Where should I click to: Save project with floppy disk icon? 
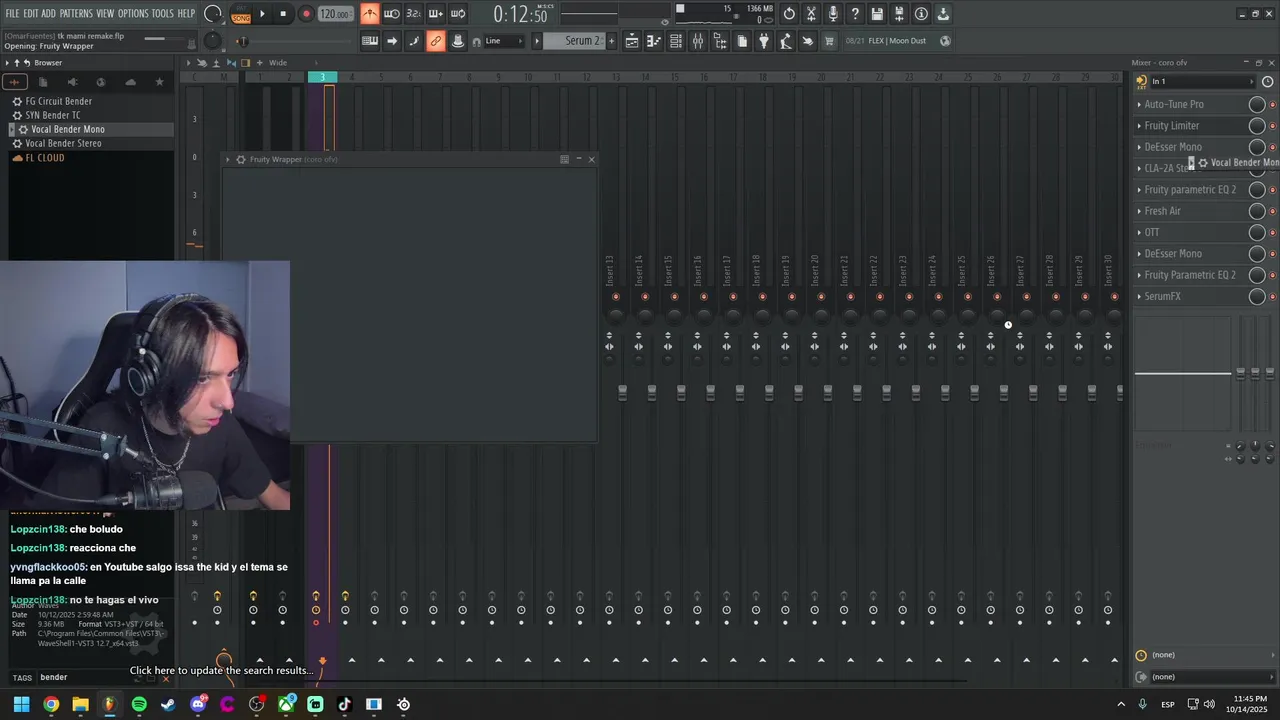point(877,14)
